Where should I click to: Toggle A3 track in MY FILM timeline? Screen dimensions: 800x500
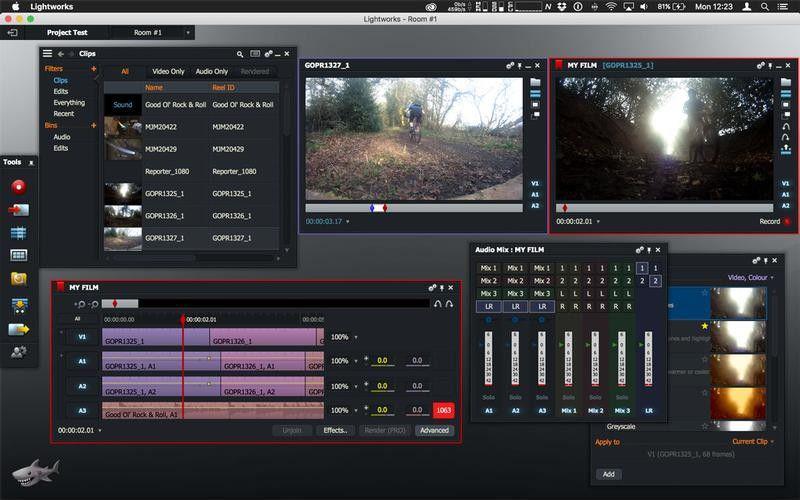82,411
